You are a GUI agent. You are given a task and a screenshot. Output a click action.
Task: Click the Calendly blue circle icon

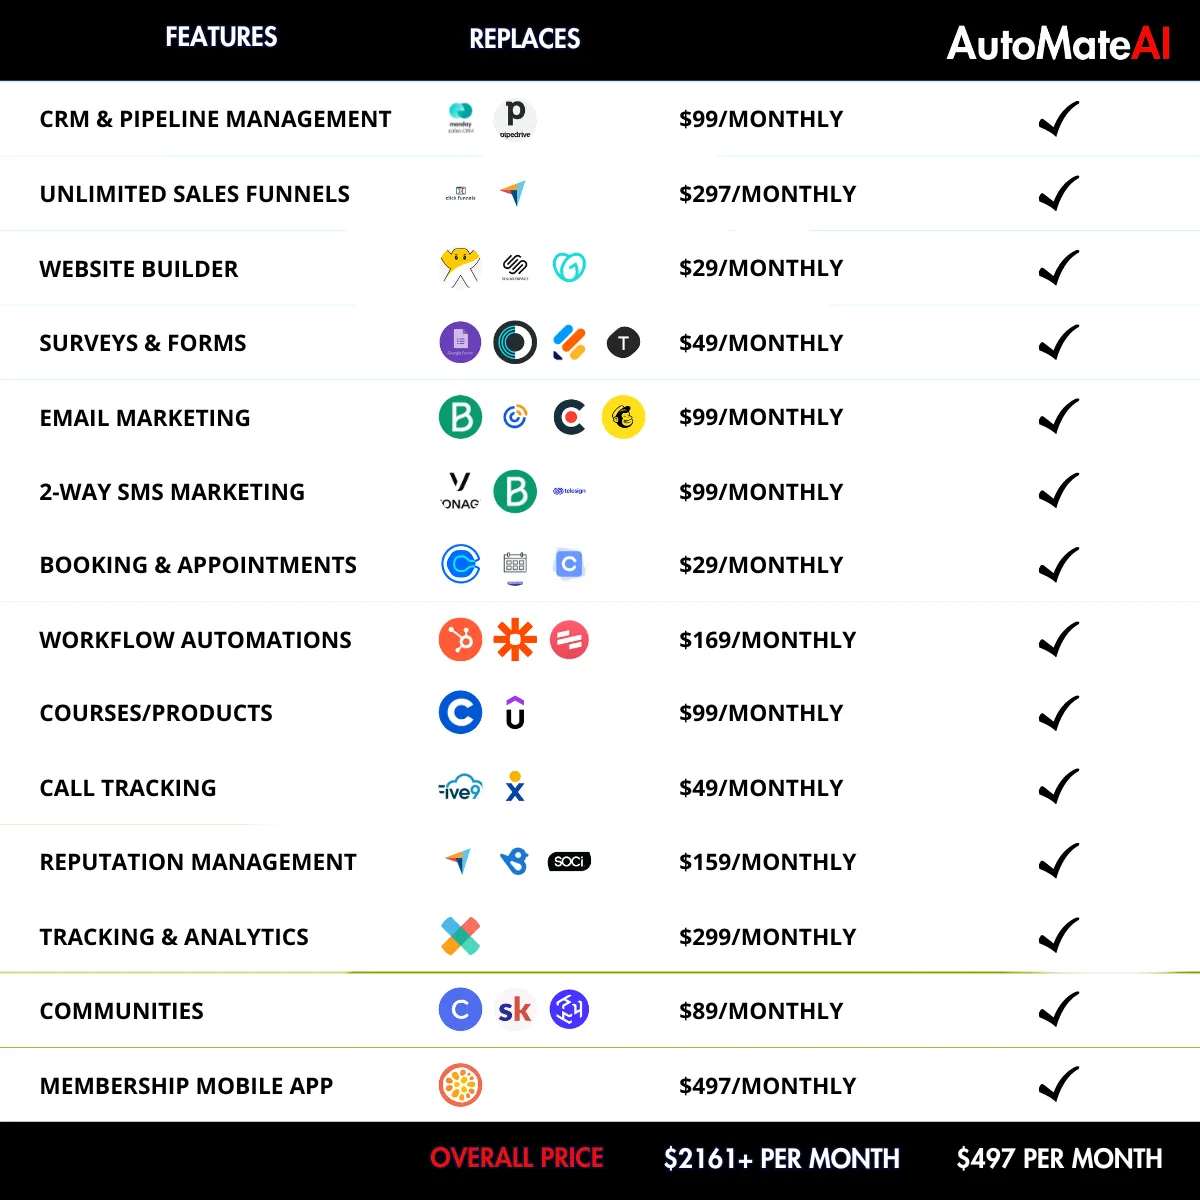tap(460, 564)
